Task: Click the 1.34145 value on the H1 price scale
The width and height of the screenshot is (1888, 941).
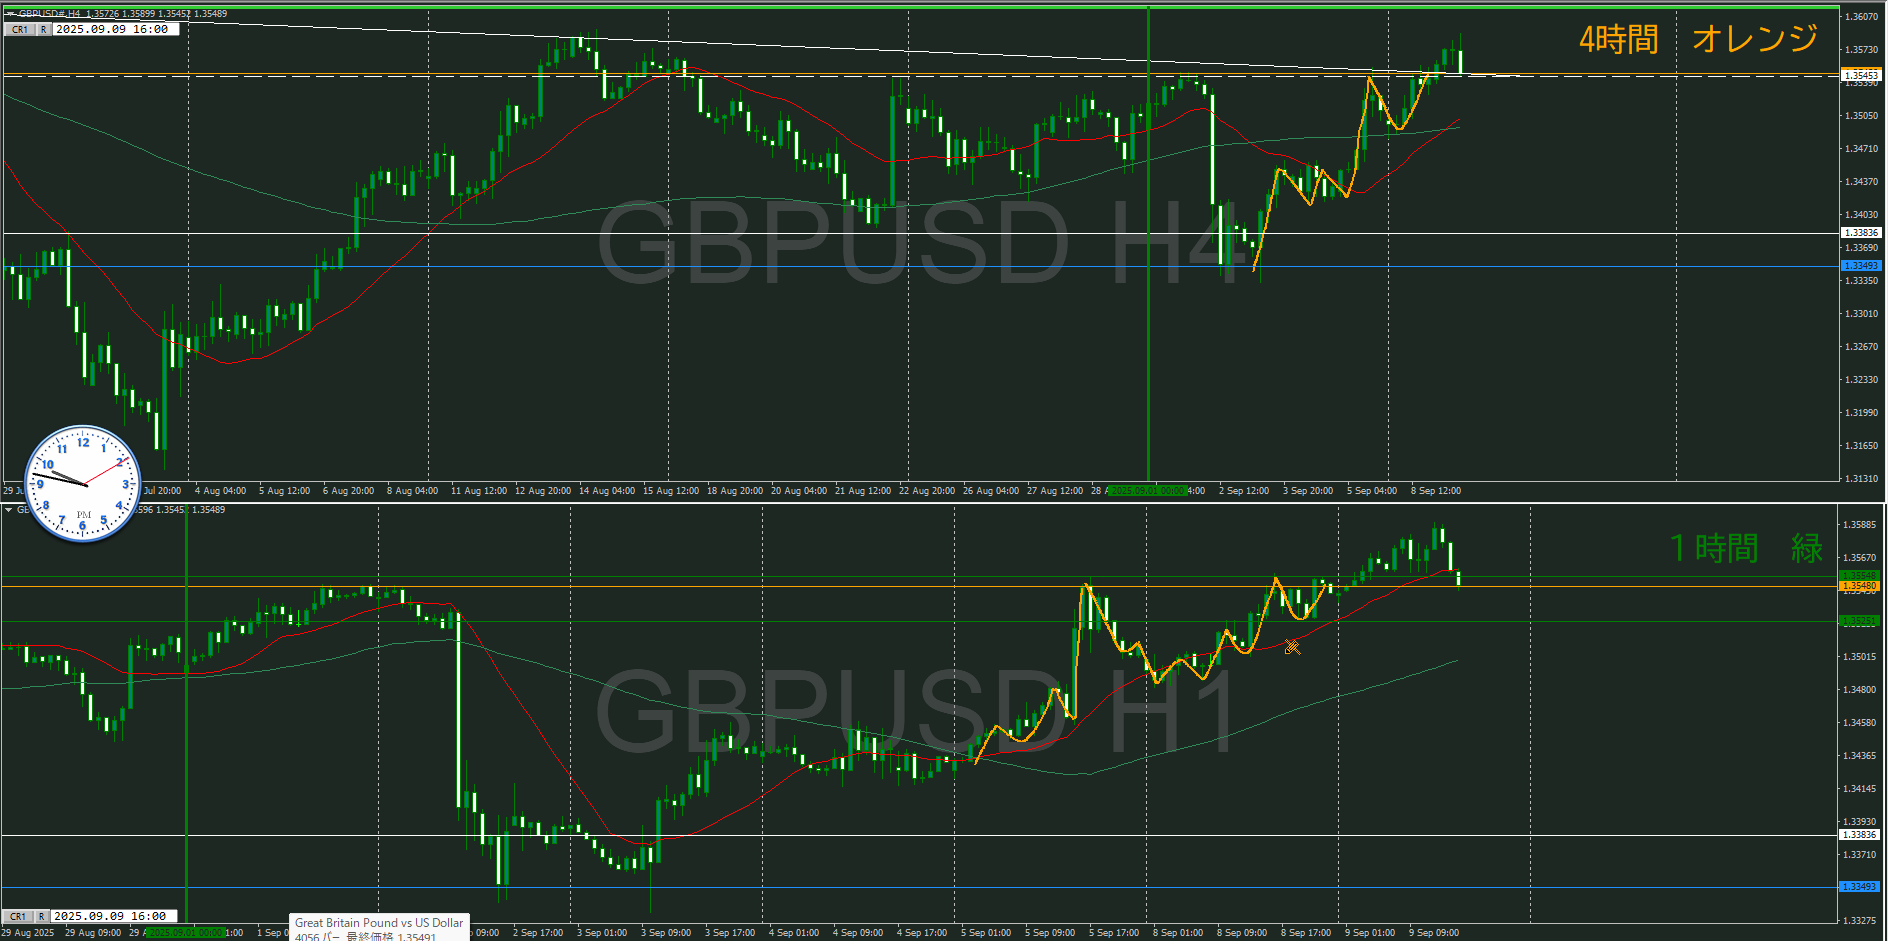Action: 1859,789
